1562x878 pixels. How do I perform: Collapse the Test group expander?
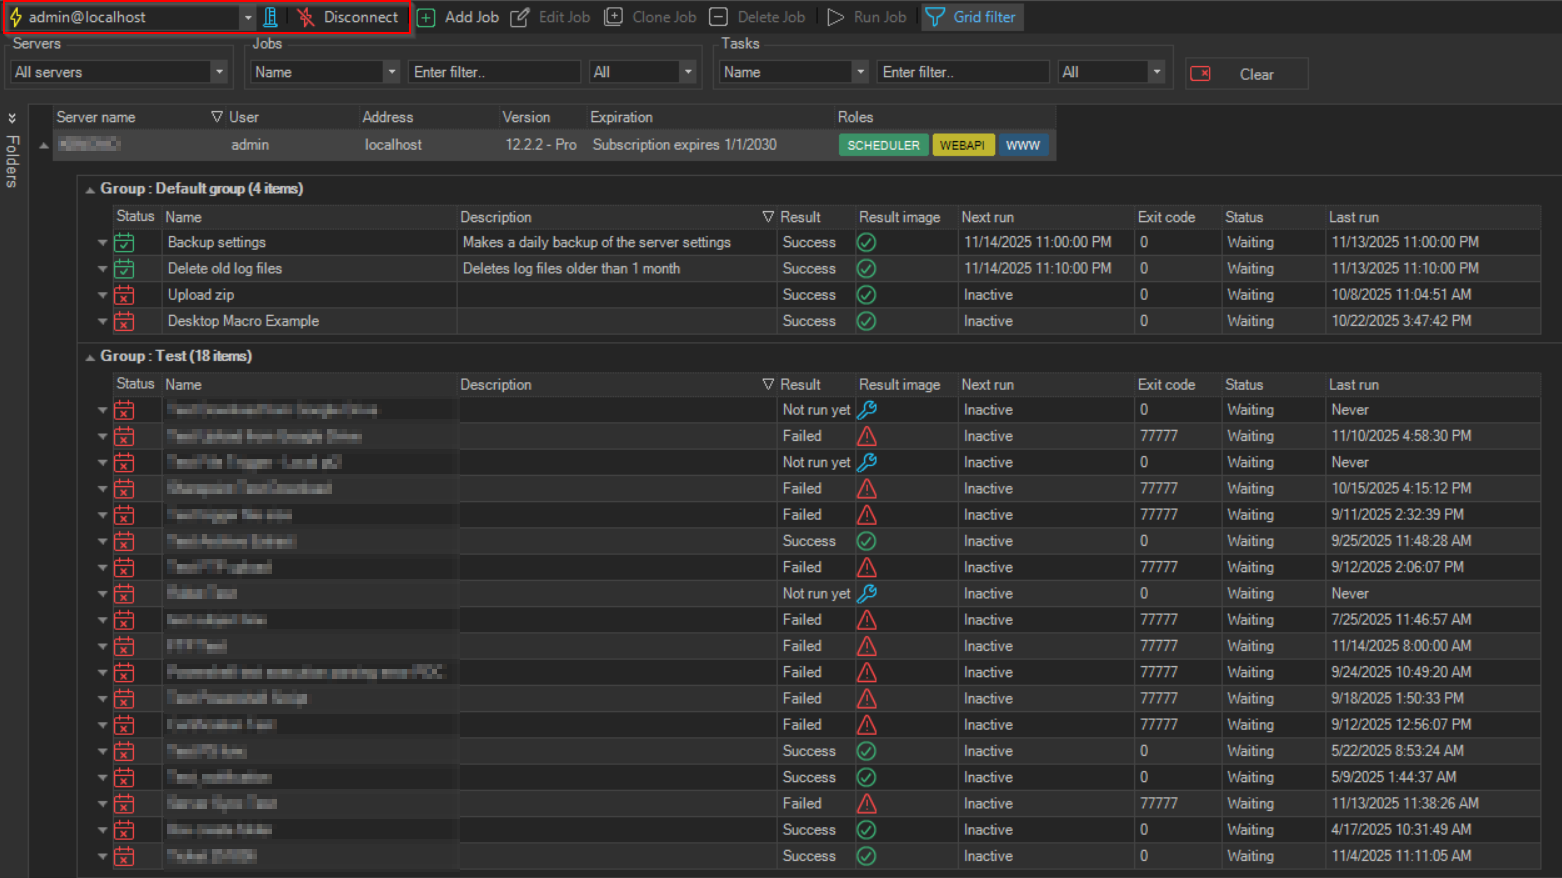pyautogui.click(x=90, y=357)
